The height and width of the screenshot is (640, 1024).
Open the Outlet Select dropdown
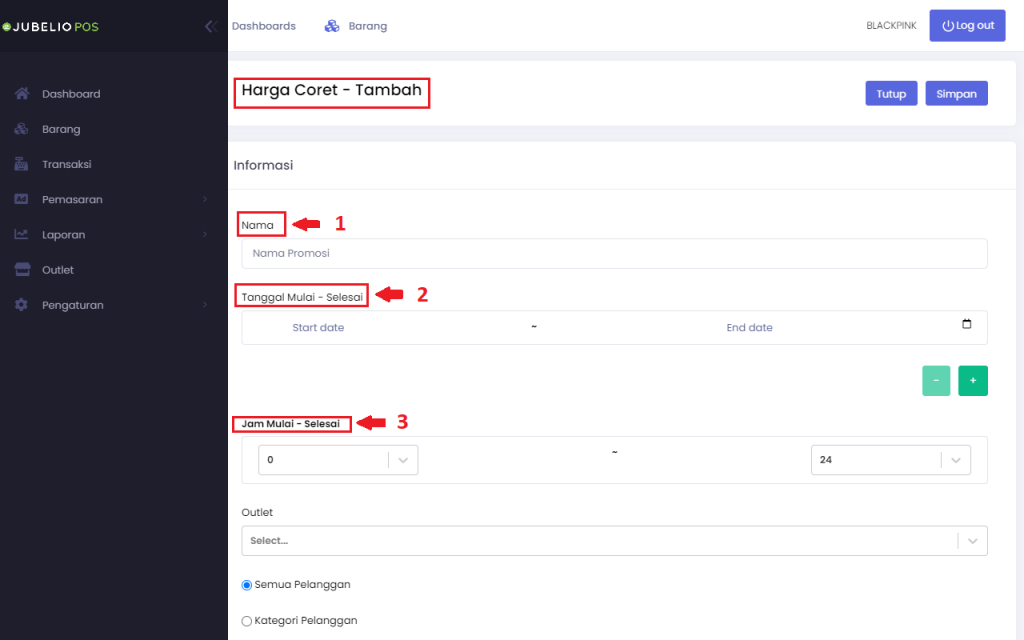pyautogui.click(x=614, y=541)
